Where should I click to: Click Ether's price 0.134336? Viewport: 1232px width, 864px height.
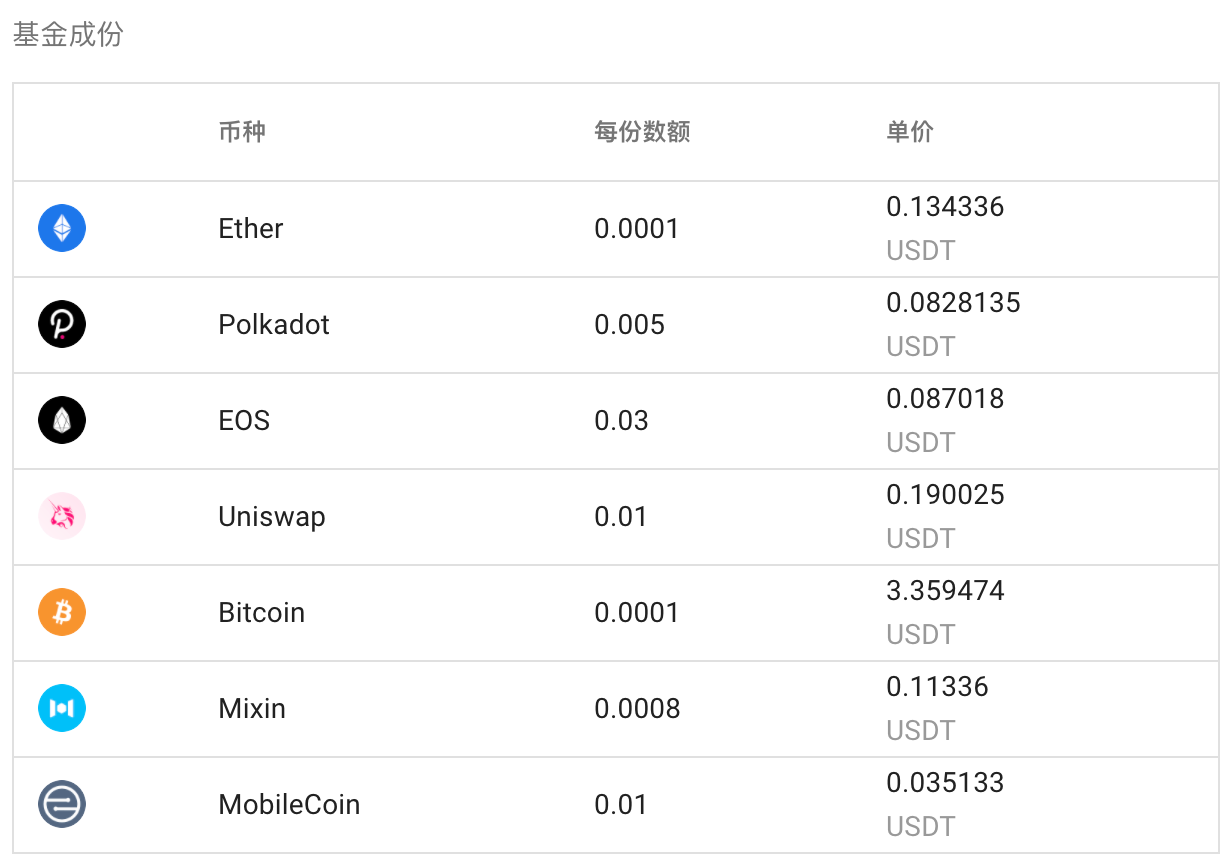click(x=945, y=207)
